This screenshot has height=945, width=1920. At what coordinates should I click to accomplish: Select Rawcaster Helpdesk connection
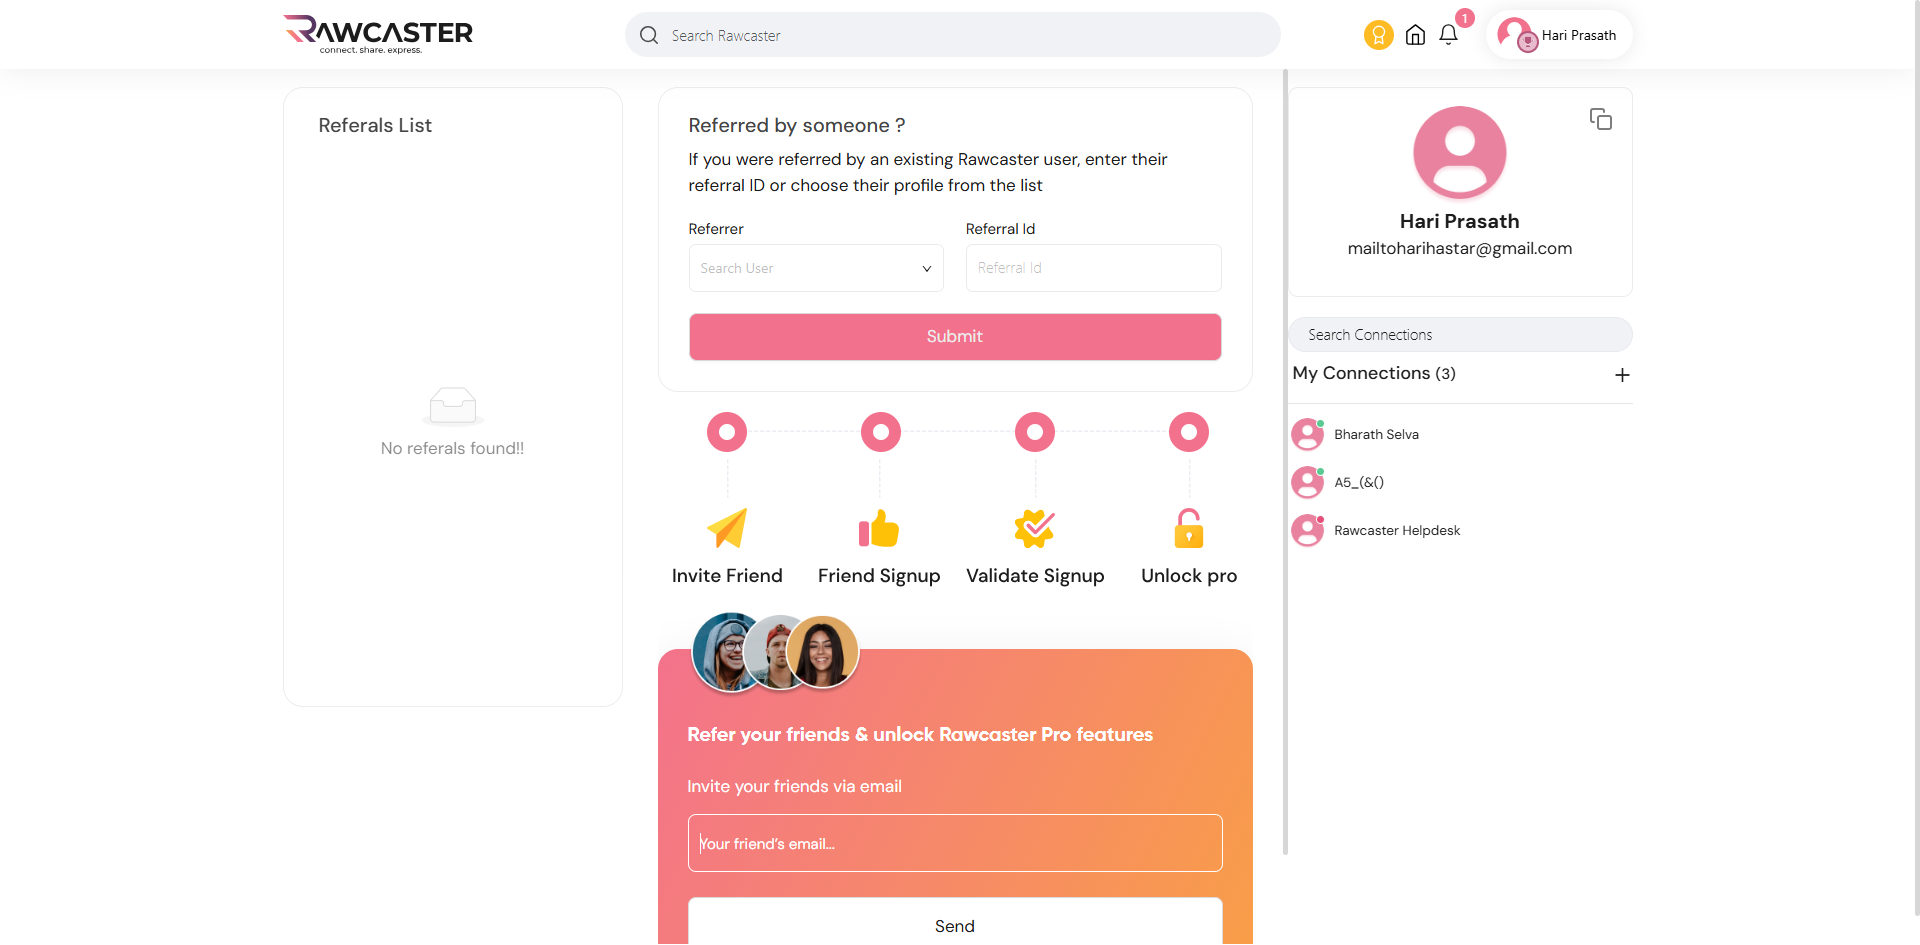pyautogui.click(x=1396, y=531)
